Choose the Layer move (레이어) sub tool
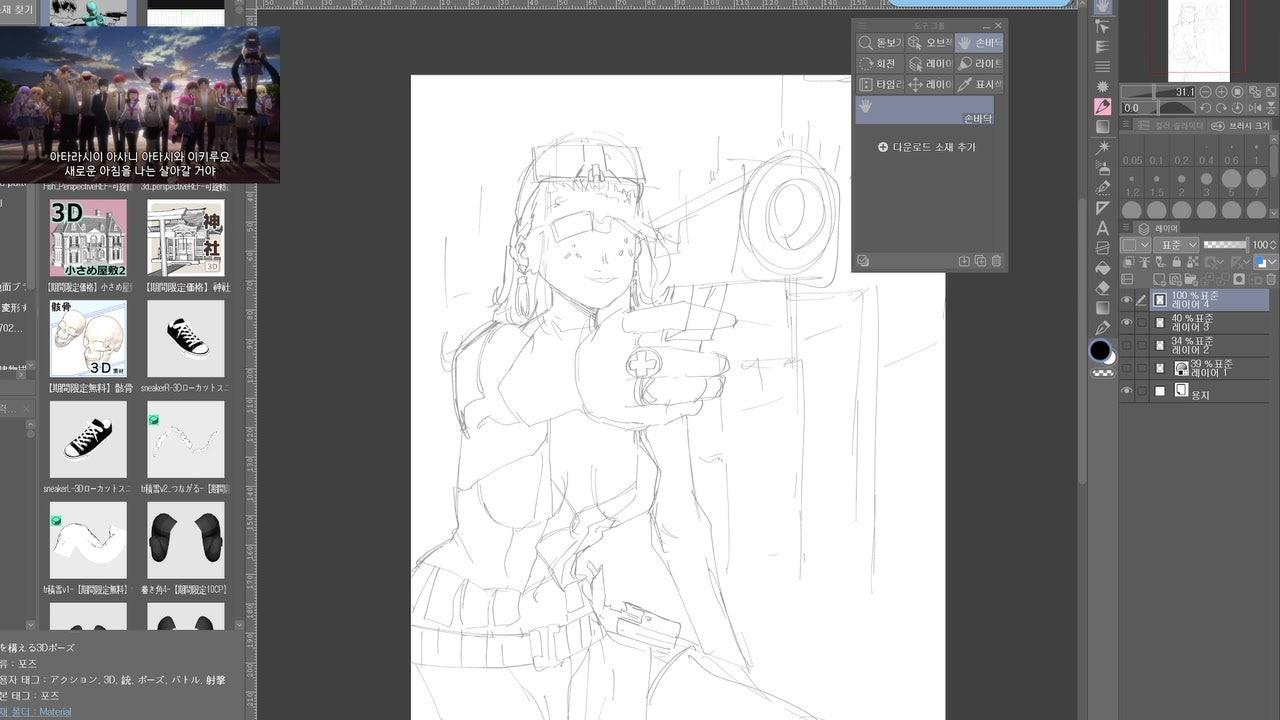Screen dimensions: 1280x720 click(929, 85)
